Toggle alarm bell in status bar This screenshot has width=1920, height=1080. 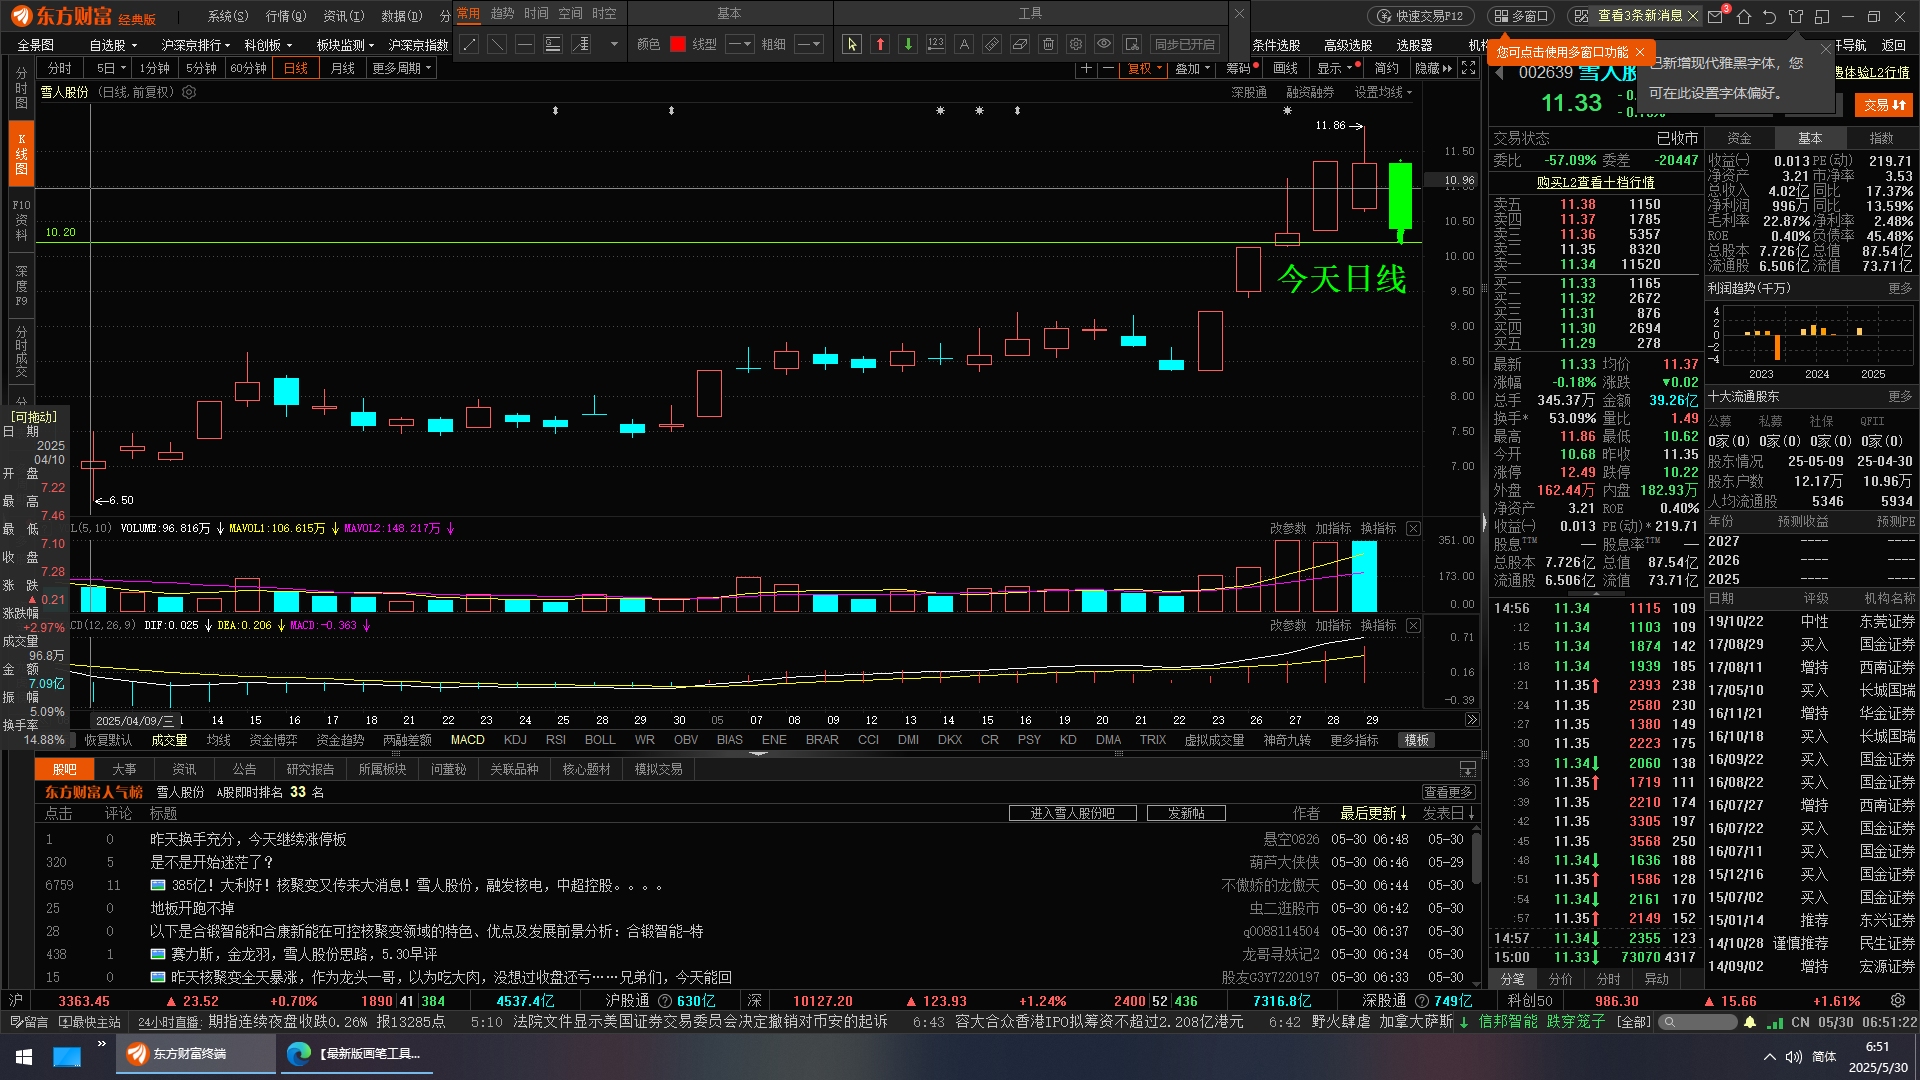coord(1750,1022)
